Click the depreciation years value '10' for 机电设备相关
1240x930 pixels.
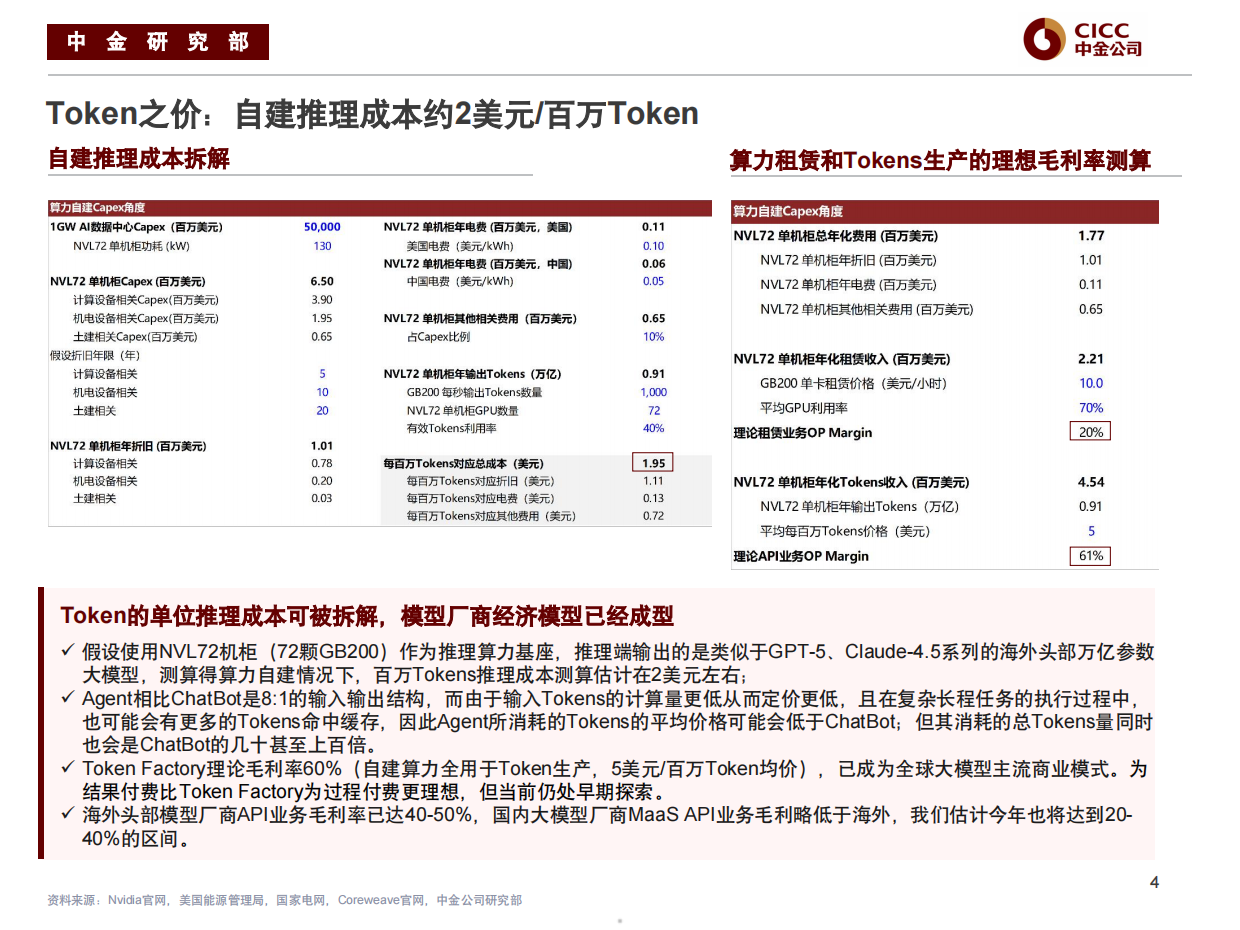tap(322, 392)
